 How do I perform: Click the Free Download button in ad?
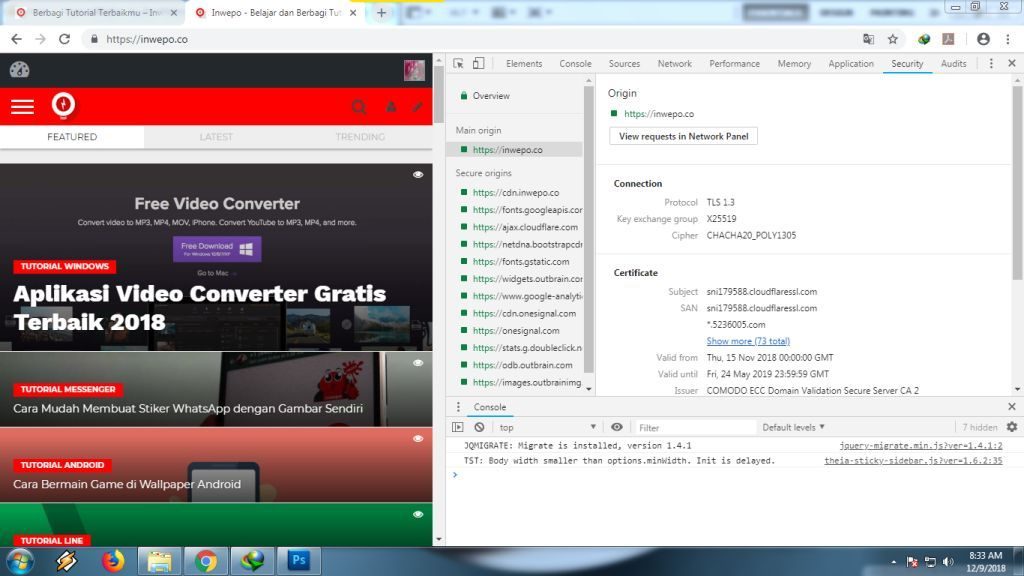[x=217, y=249]
